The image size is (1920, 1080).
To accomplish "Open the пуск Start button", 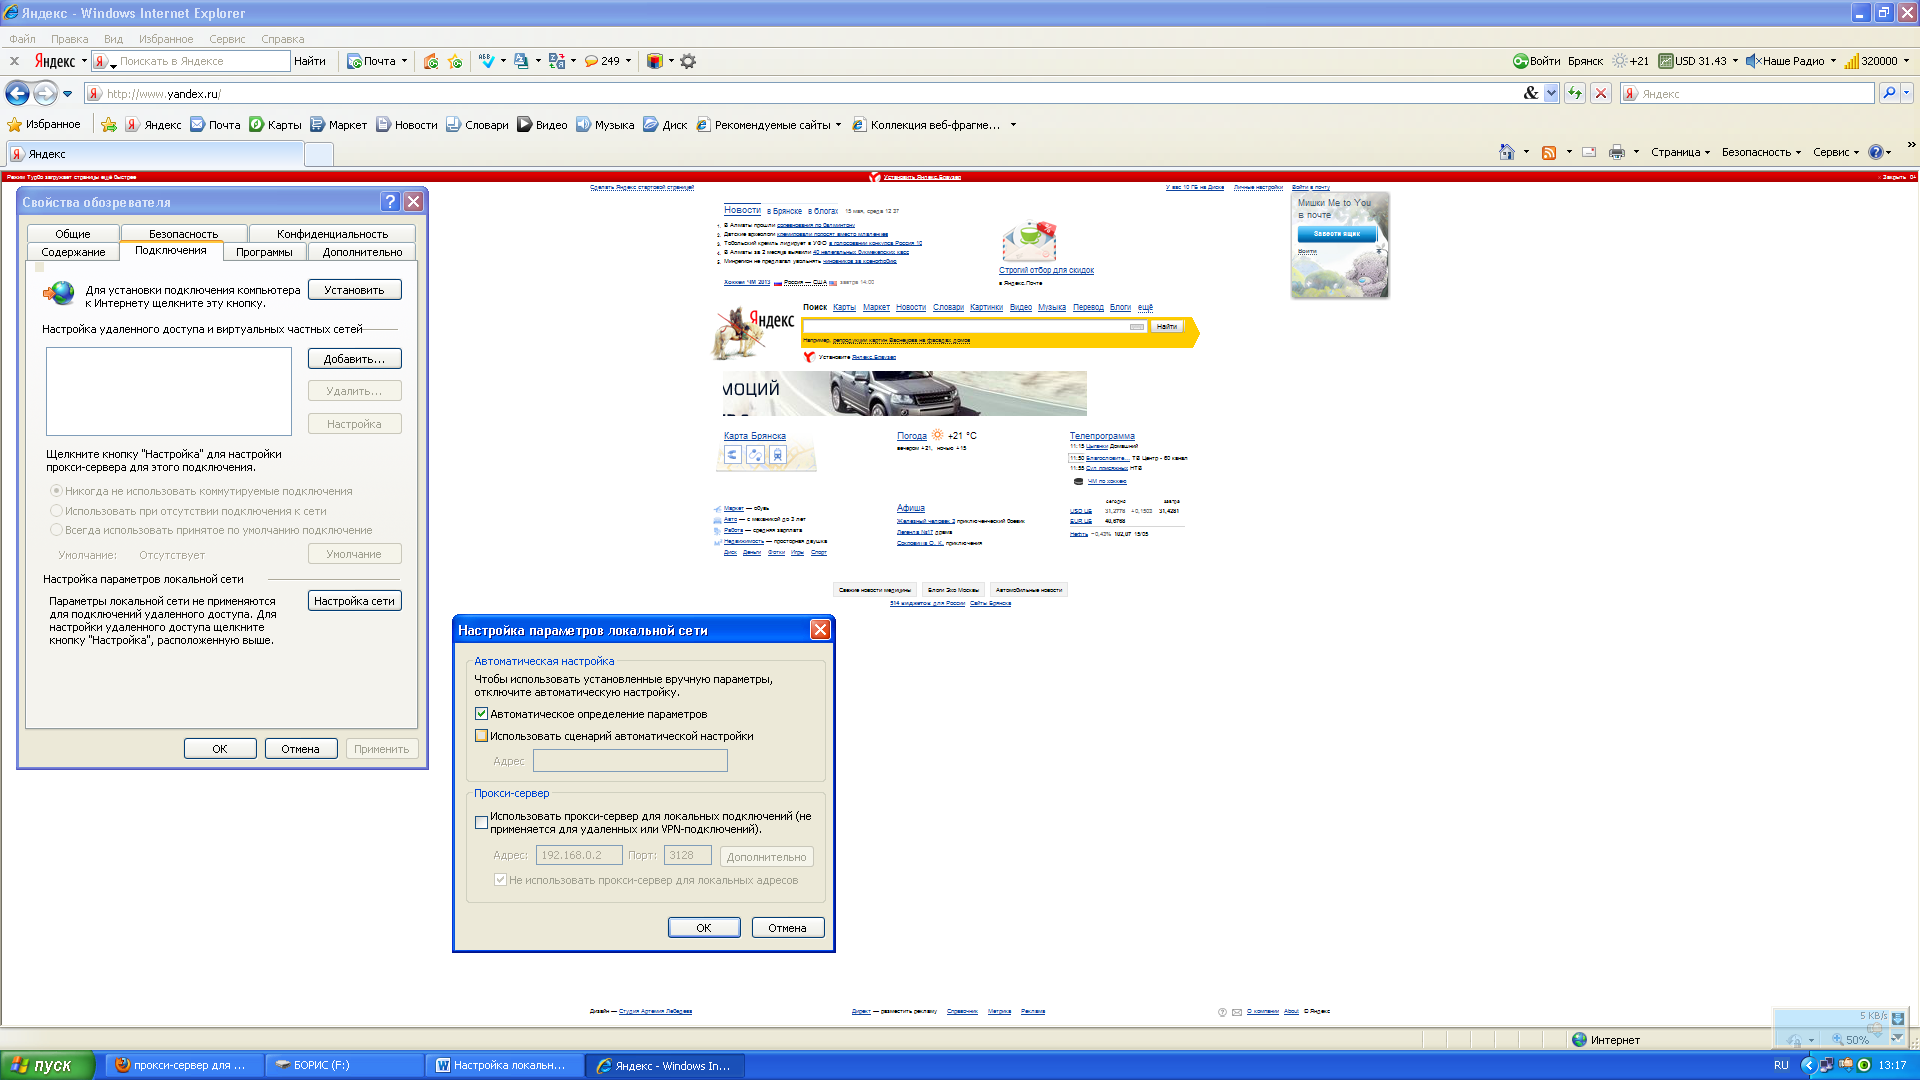I will 47,1065.
